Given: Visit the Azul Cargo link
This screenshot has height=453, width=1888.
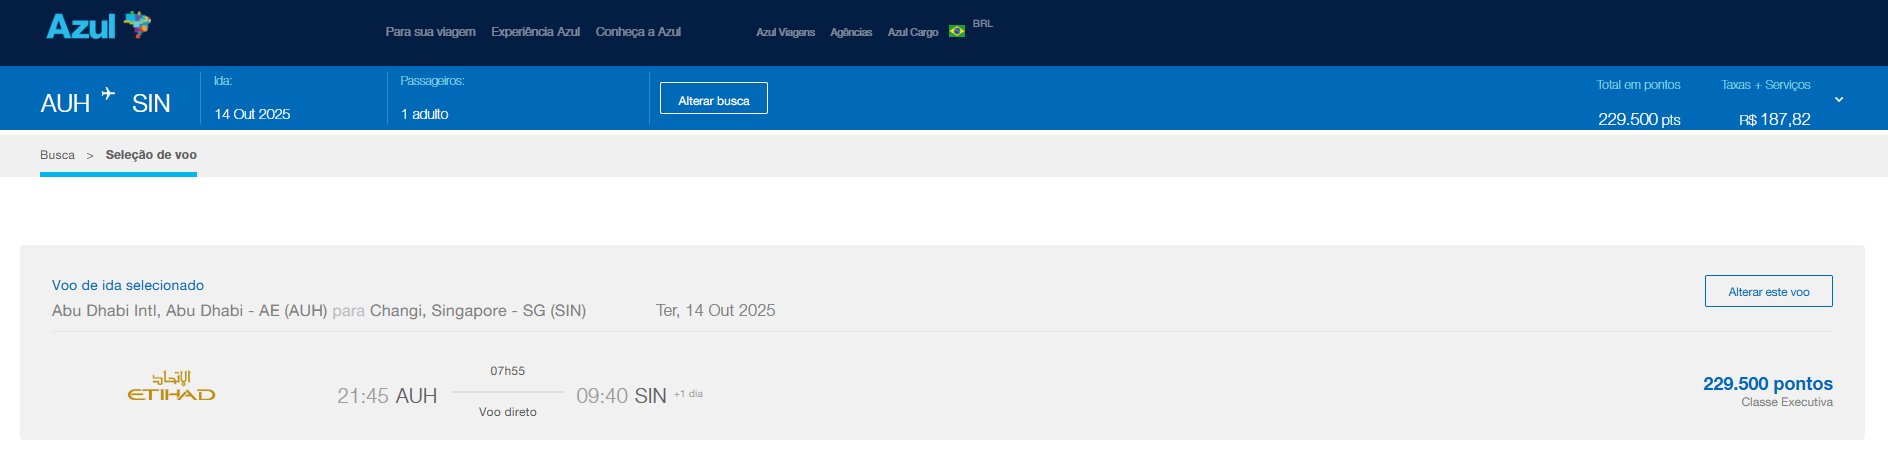Looking at the screenshot, I should (912, 32).
